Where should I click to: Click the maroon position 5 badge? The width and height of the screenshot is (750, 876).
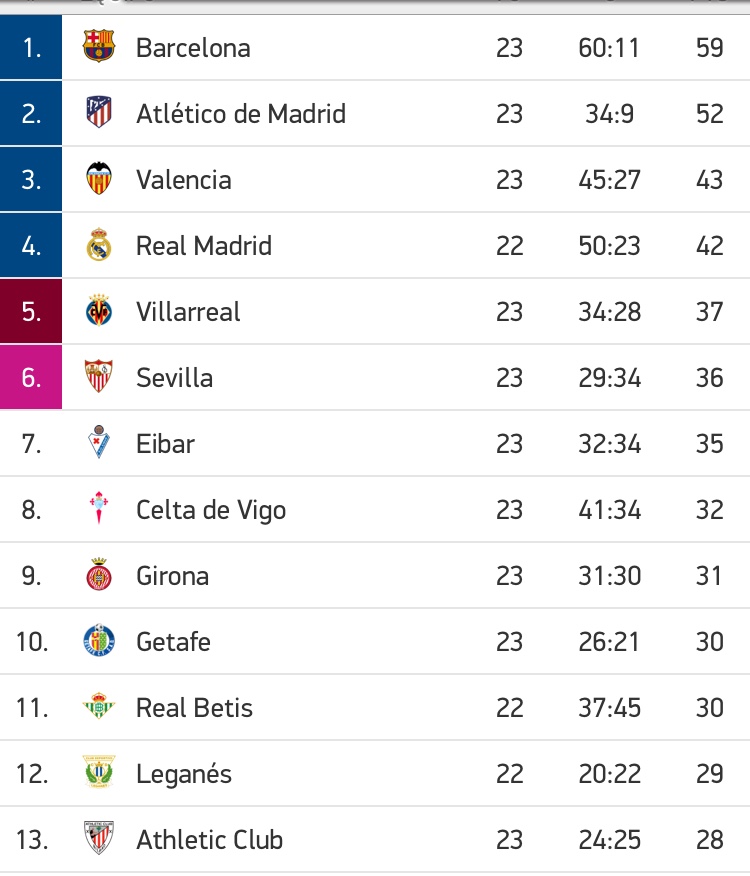[x=31, y=311]
